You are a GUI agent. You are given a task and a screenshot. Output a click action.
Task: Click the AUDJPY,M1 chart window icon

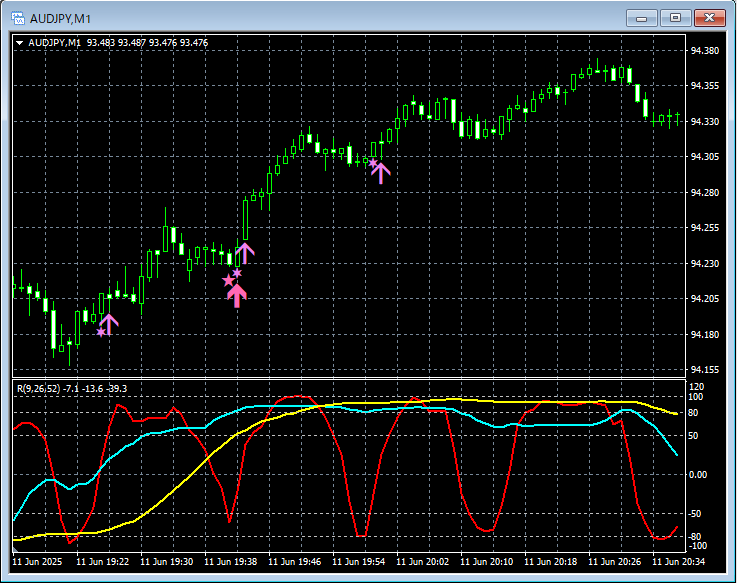coord(18,18)
